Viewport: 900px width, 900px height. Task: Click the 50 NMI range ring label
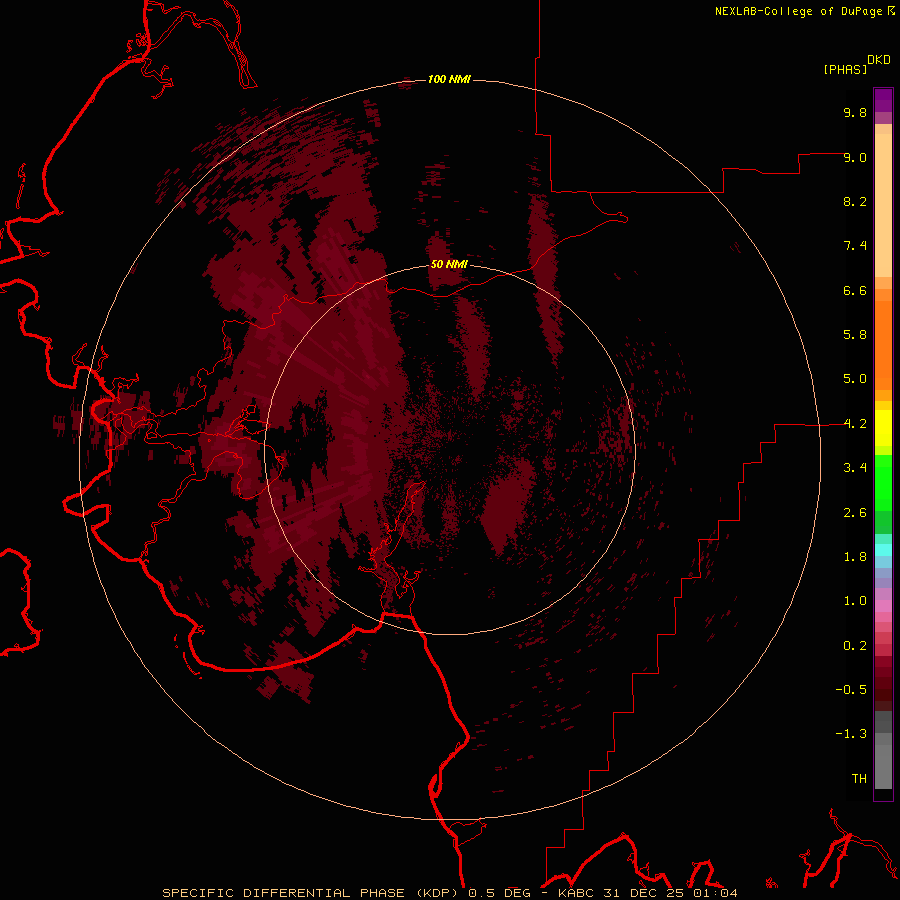[449, 264]
